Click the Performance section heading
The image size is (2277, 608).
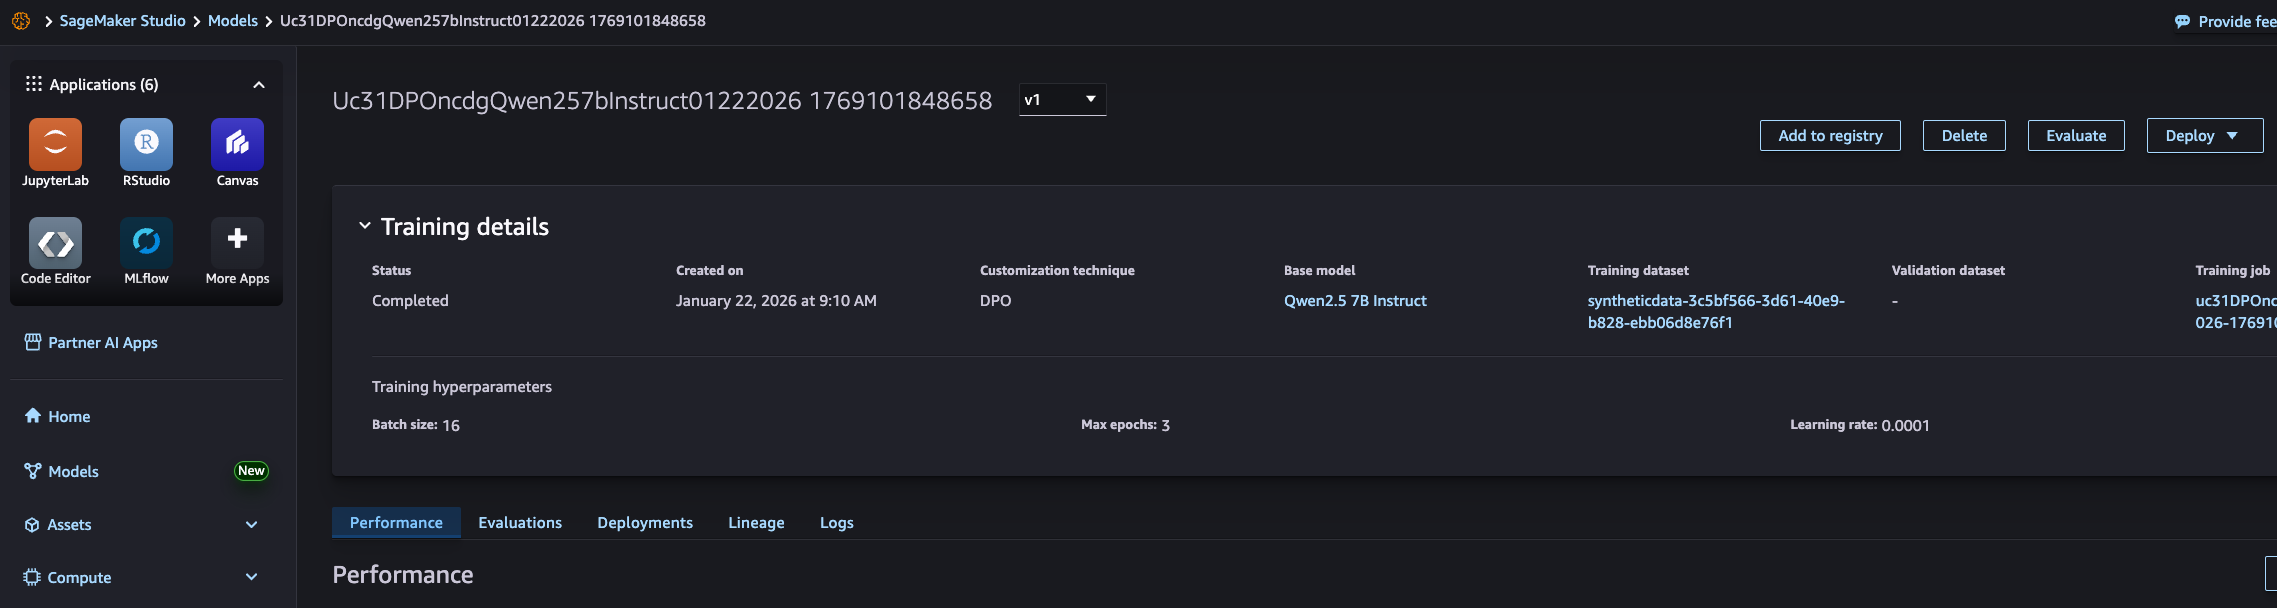403,575
